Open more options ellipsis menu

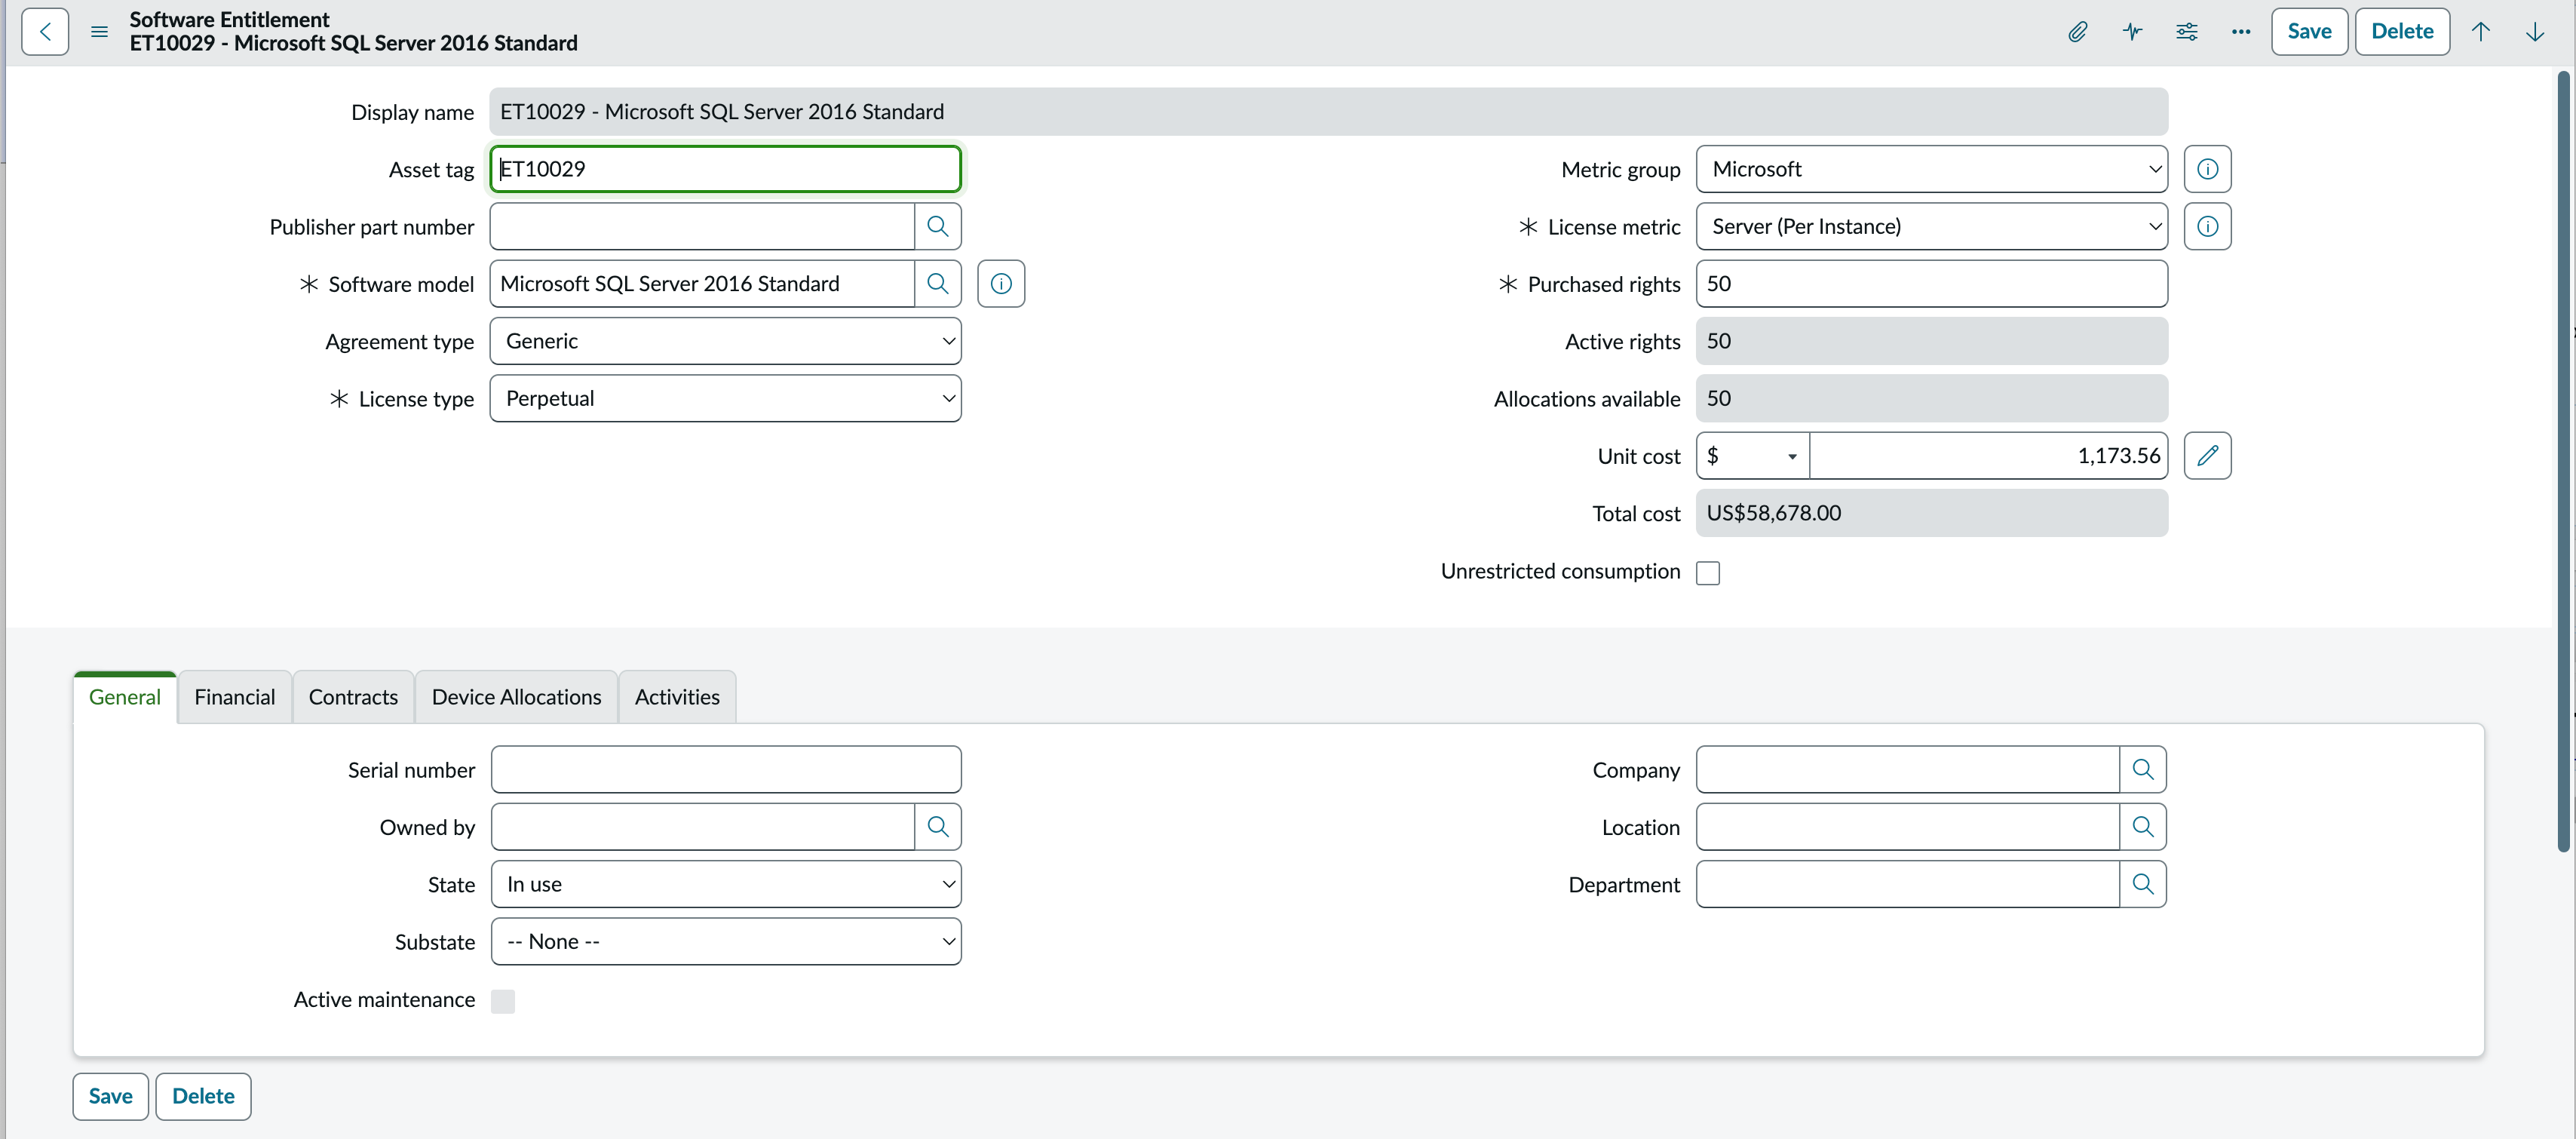click(2240, 32)
